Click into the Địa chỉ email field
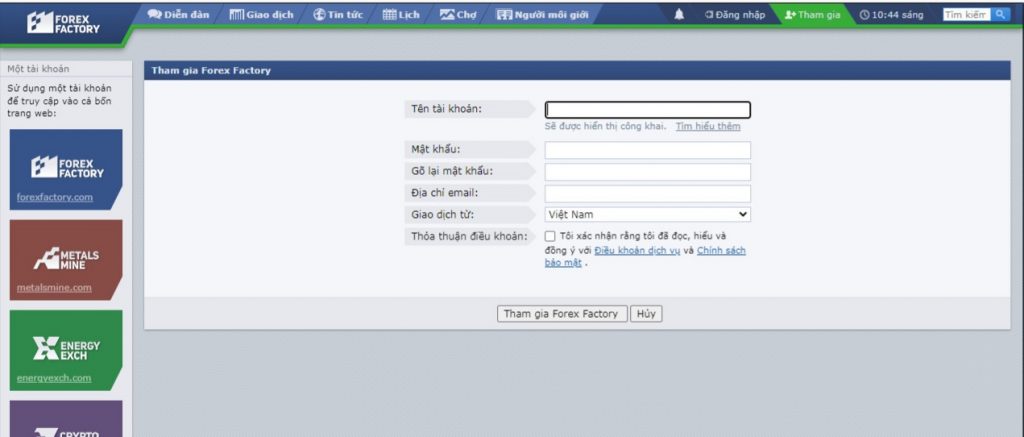The width and height of the screenshot is (1024, 437). (647, 193)
